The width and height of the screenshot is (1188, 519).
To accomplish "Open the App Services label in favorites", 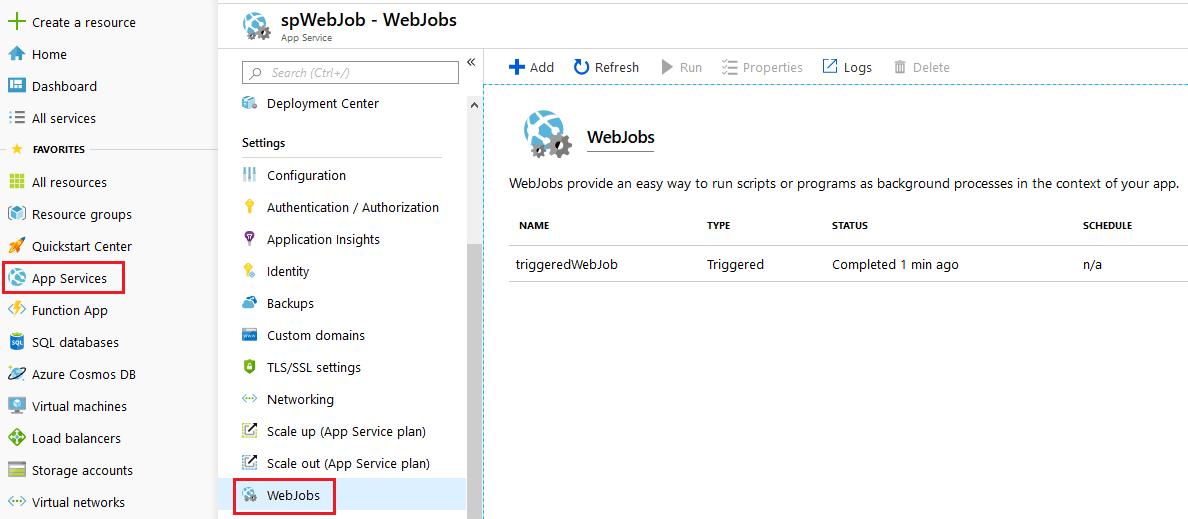I will click(70, 278).
